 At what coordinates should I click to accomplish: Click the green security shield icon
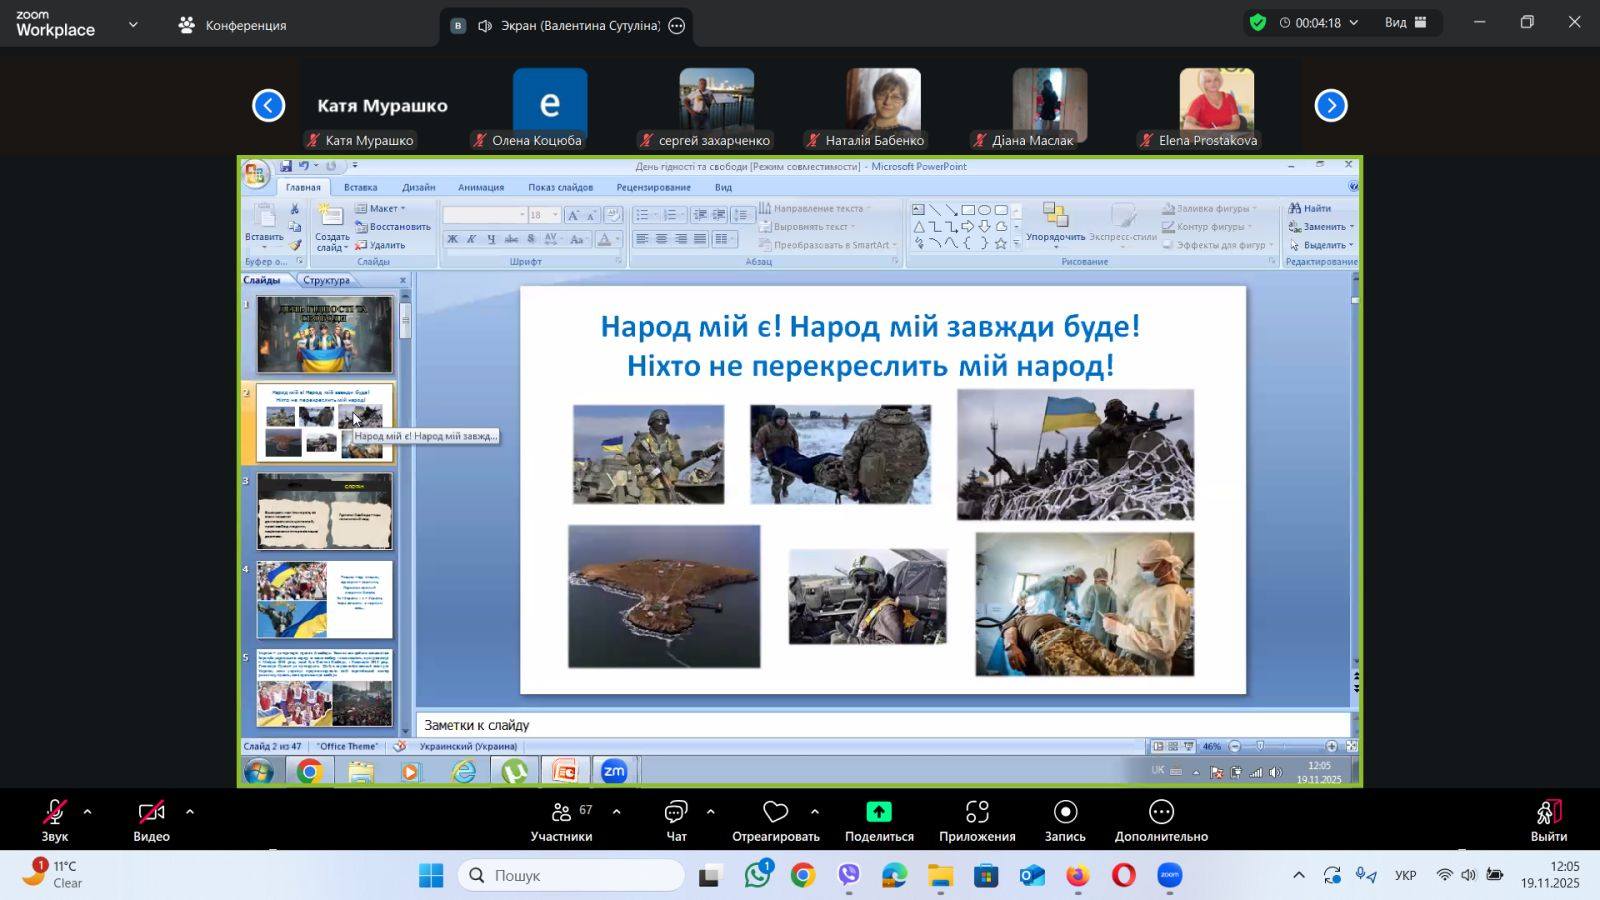pyautogui.click(x=1258, y=23)
